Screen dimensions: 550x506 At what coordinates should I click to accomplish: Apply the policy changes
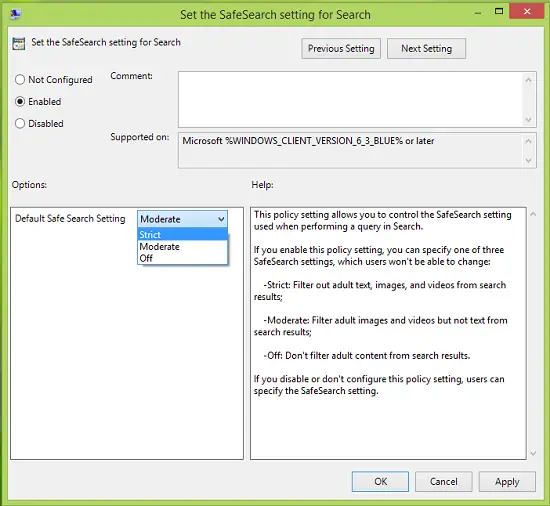click(x=507, y=481)
